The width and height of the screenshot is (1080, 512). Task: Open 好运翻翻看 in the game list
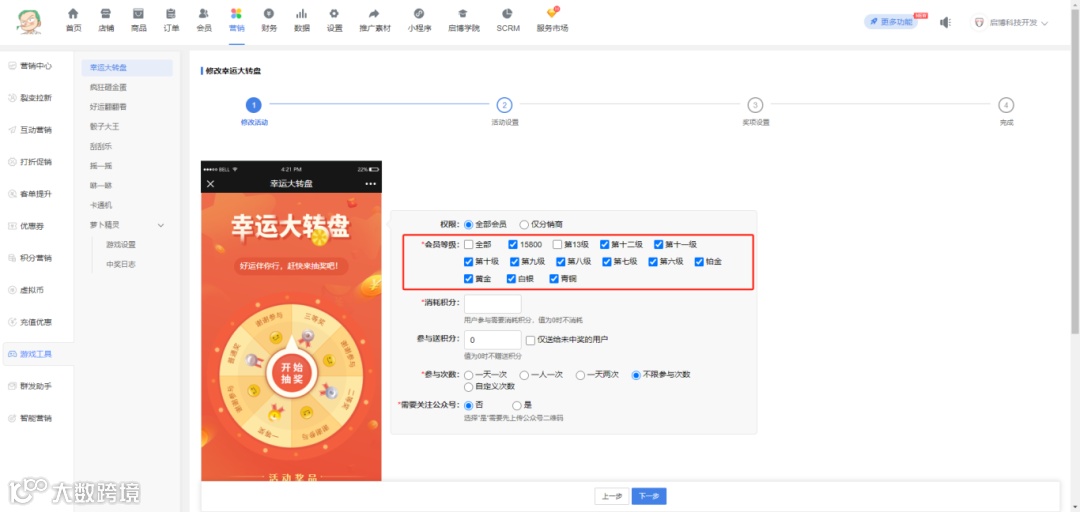109,107
